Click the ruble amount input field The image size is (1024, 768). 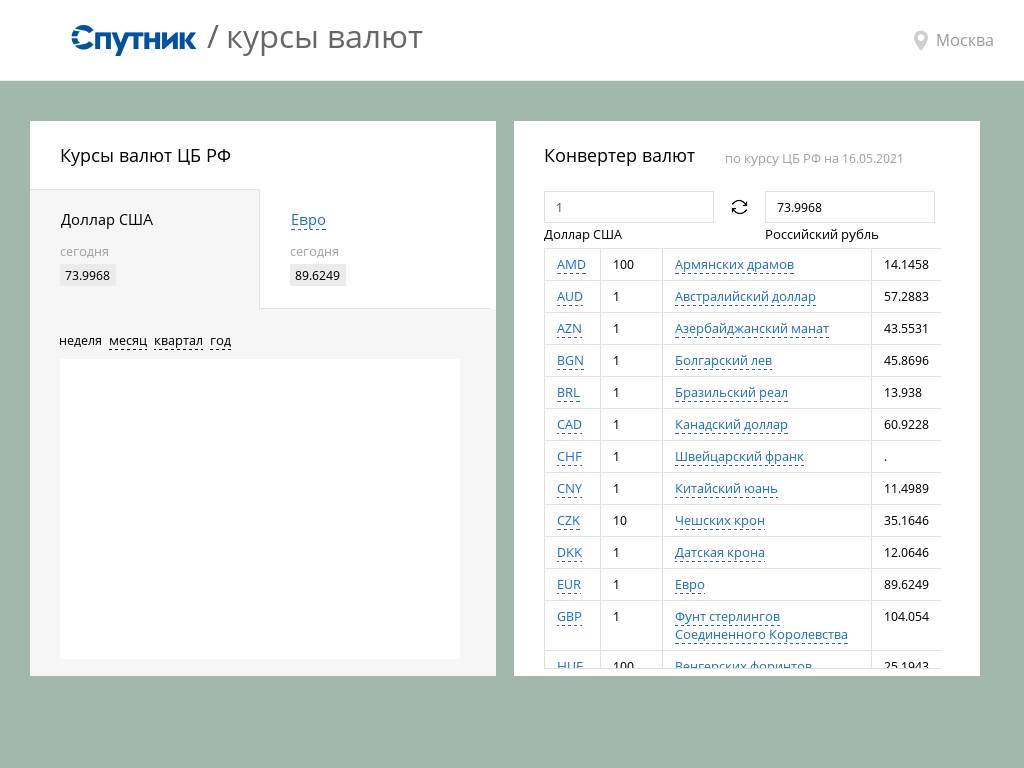(849, 207)
